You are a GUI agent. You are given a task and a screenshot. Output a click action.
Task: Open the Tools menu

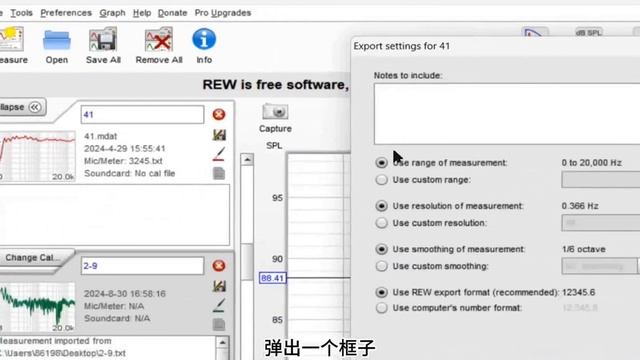[21, 13]
